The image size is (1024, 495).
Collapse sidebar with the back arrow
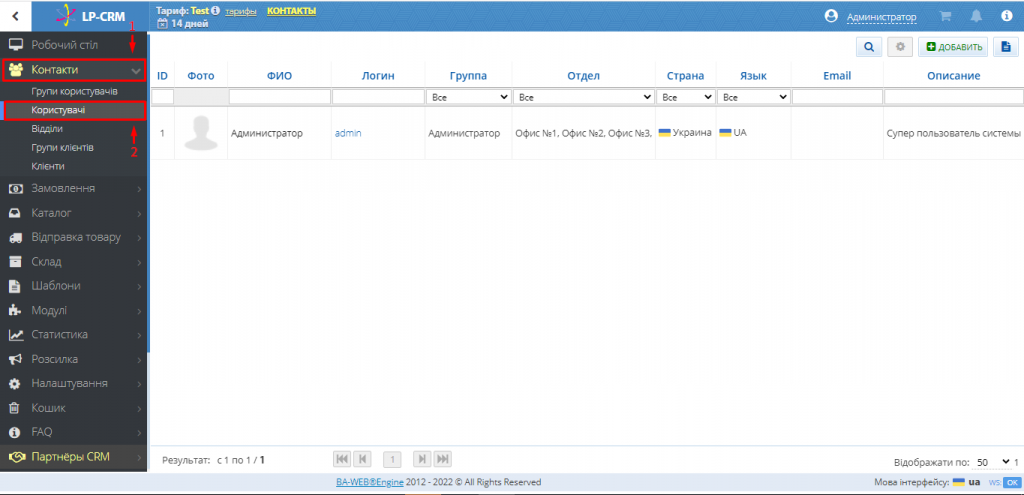(x=16, y=16)
